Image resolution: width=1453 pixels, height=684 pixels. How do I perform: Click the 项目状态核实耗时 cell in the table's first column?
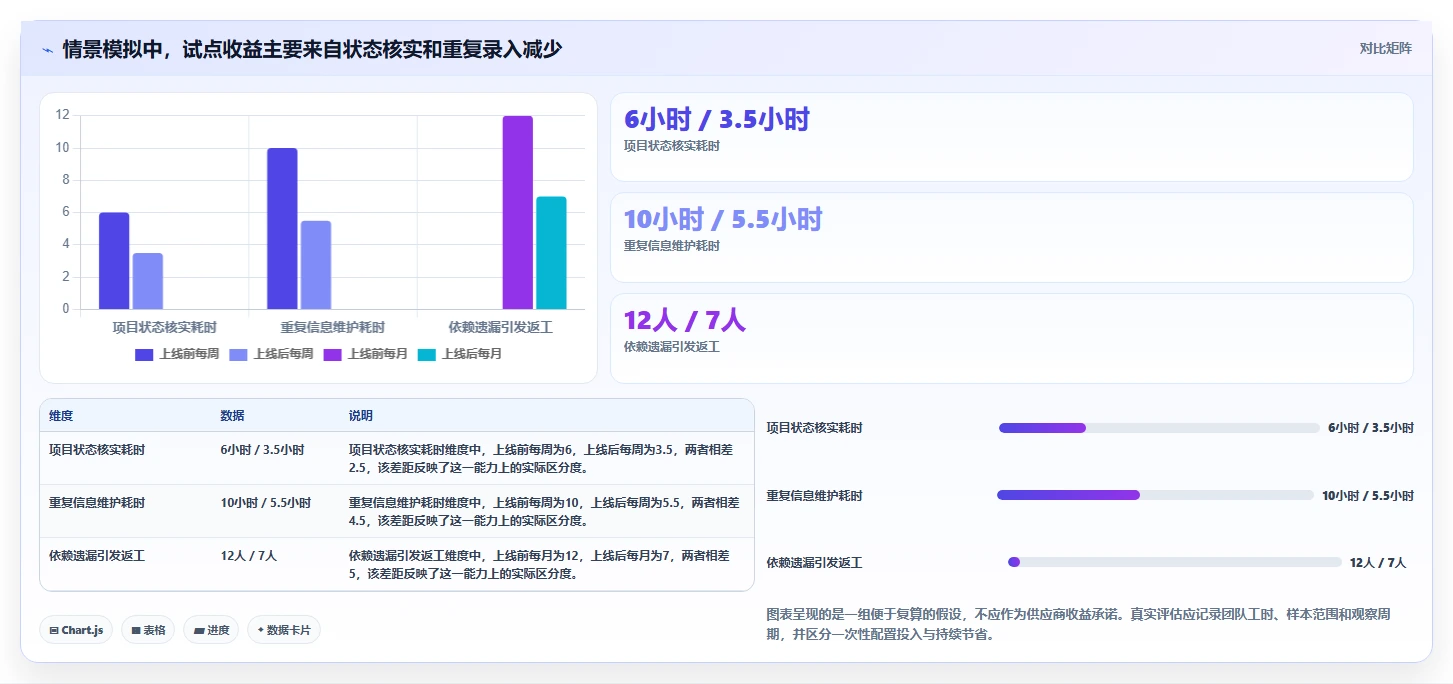tap(97, 450)
